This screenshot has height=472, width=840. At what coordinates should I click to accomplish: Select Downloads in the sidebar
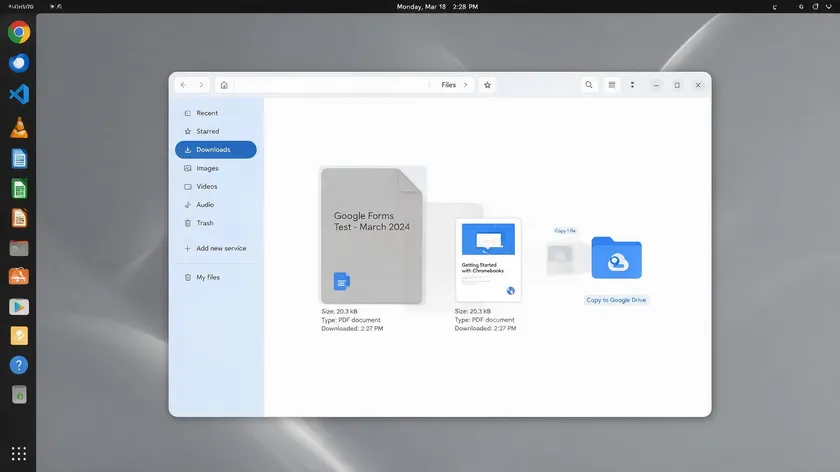pyautogui.click(x=216, y=149)
